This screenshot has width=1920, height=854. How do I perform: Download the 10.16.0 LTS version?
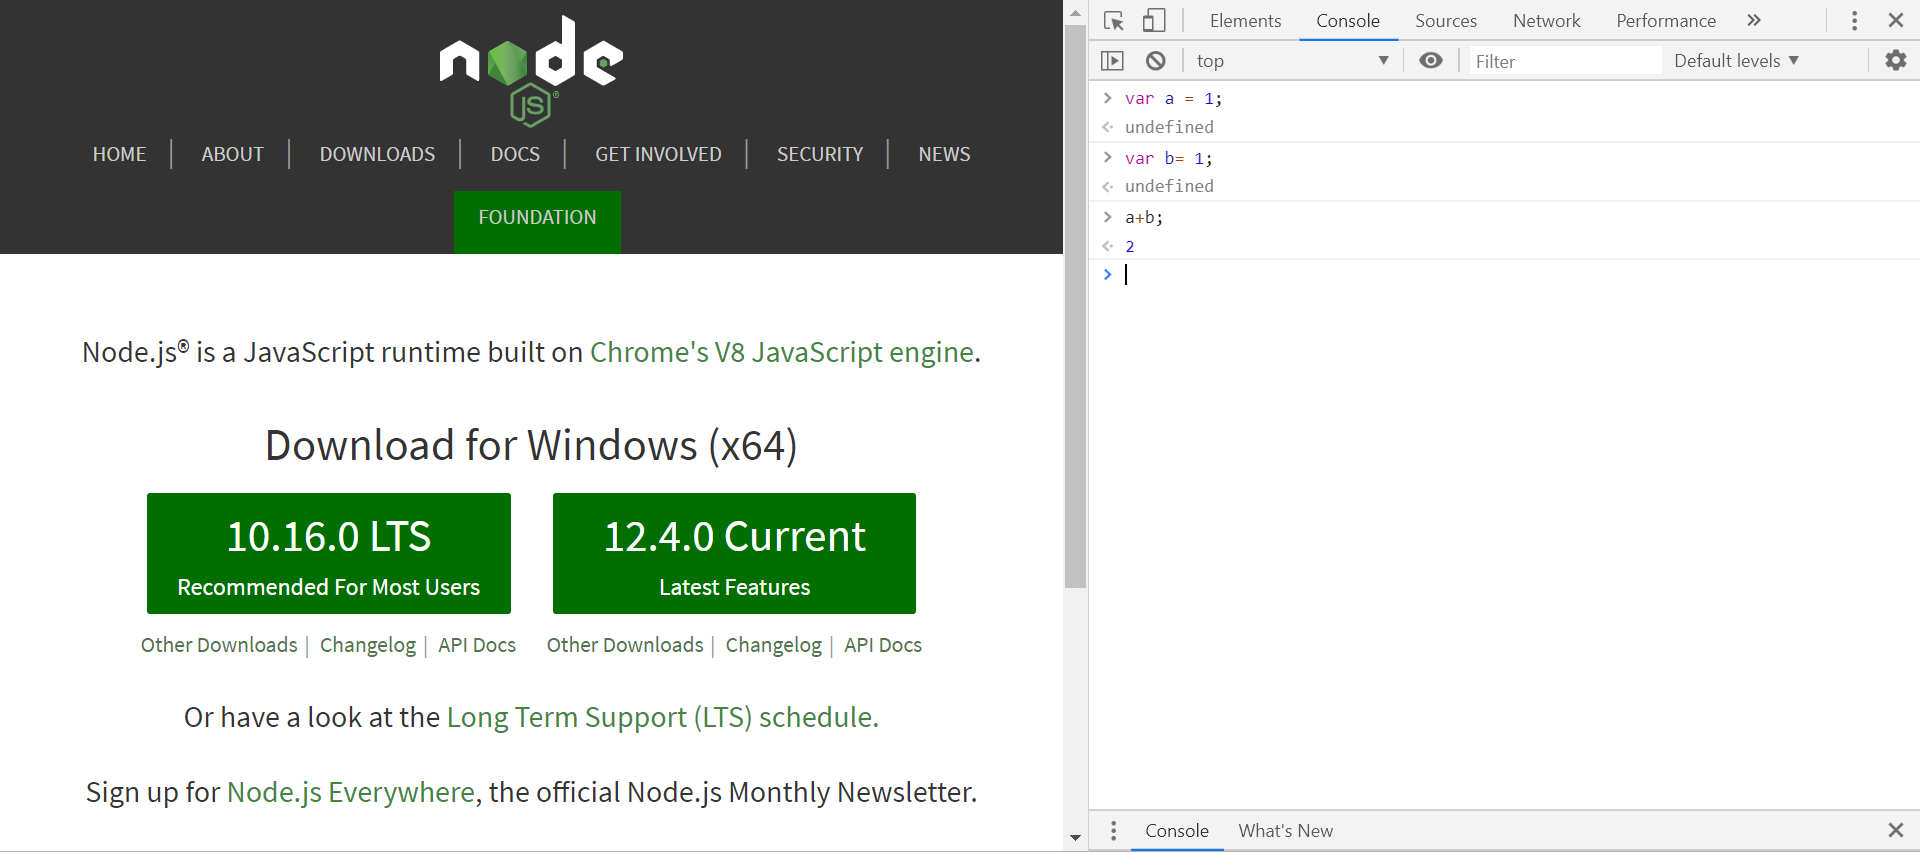coord(329,553)
